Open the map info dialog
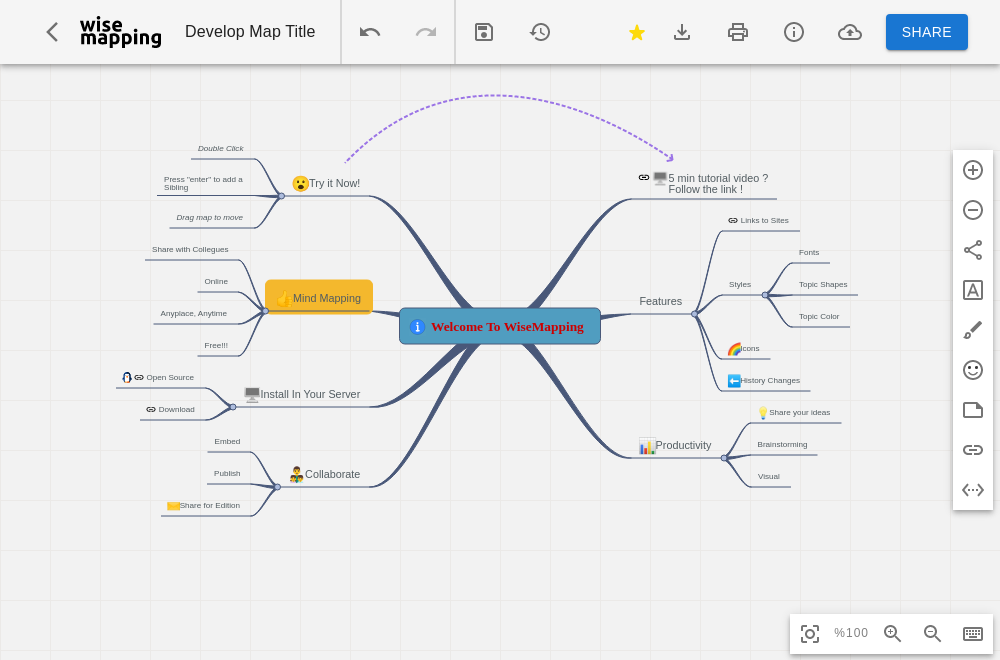This screenshot has width=1000, height=660. 793,32
